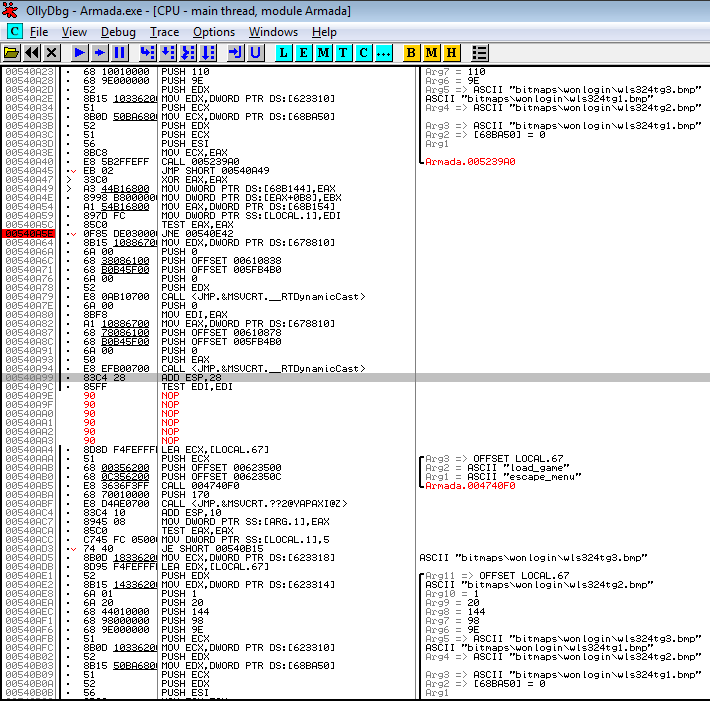Click the red Armada.004740F0 comment
The height and width of the screenshot is (701, 710).
point(470,485)
